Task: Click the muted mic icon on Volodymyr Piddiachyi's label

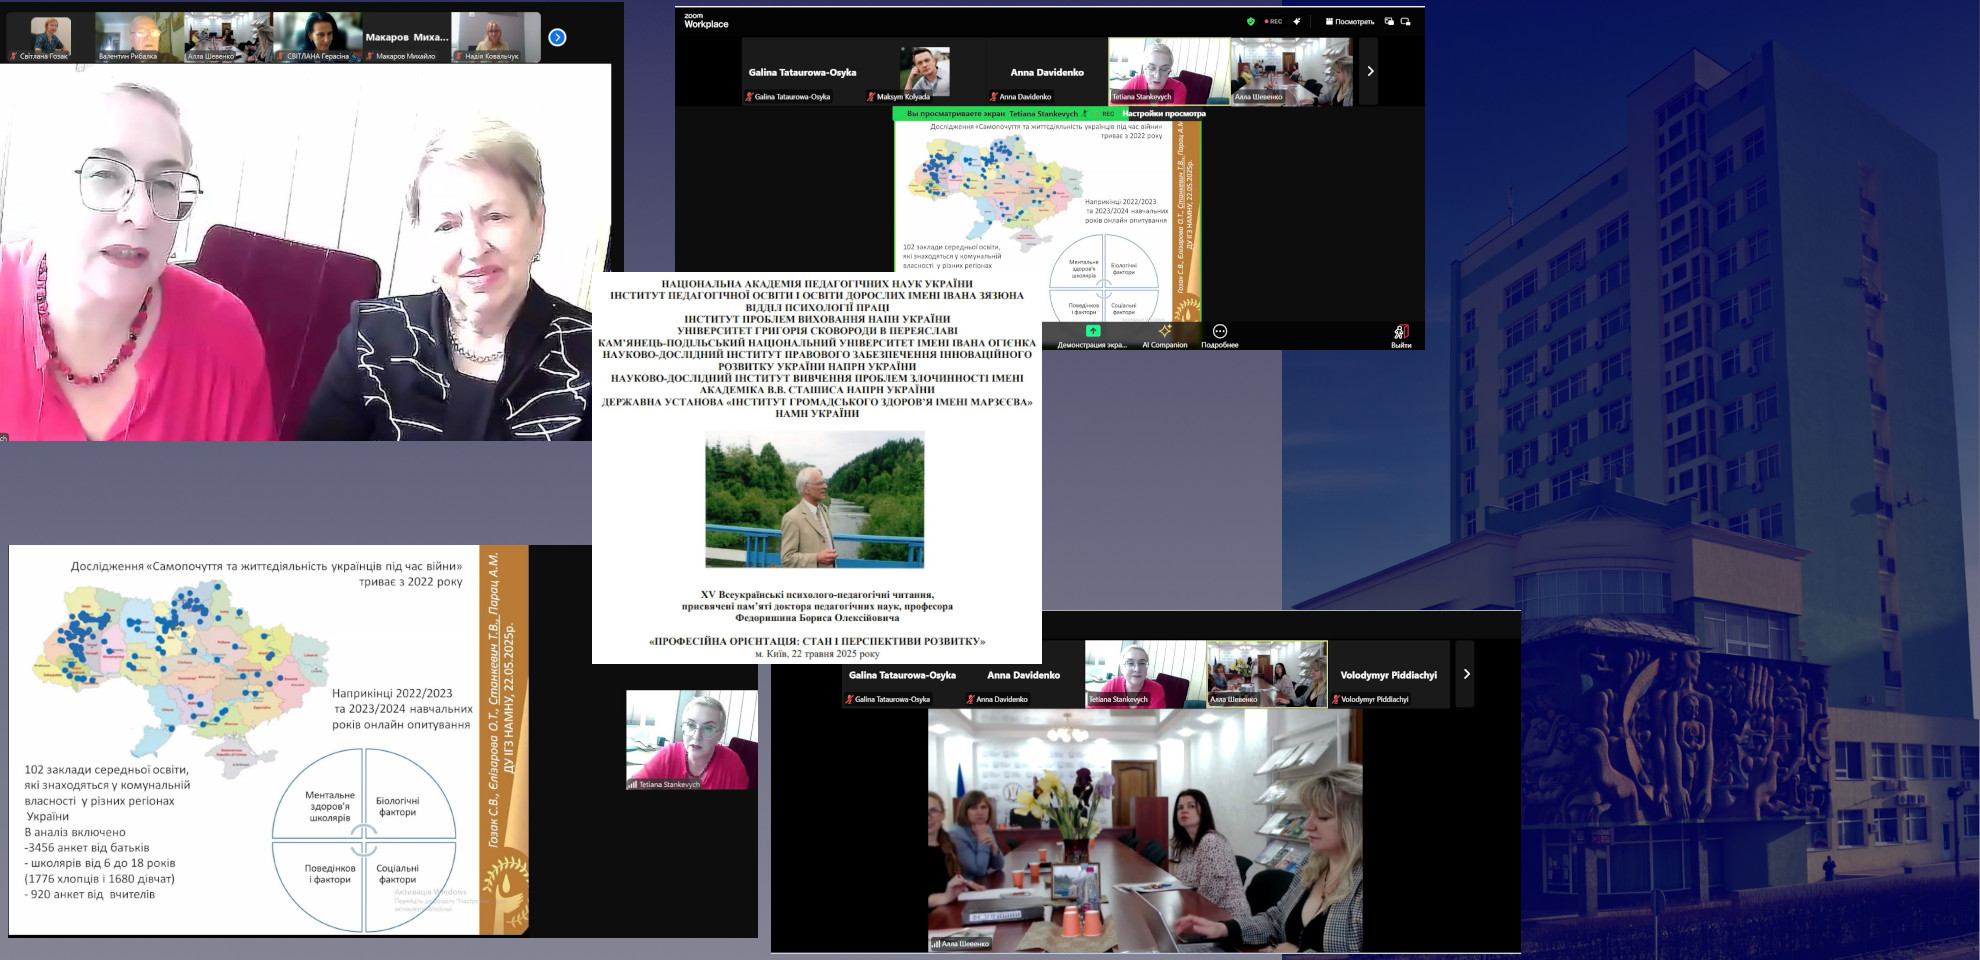Action: (1336, 699)
